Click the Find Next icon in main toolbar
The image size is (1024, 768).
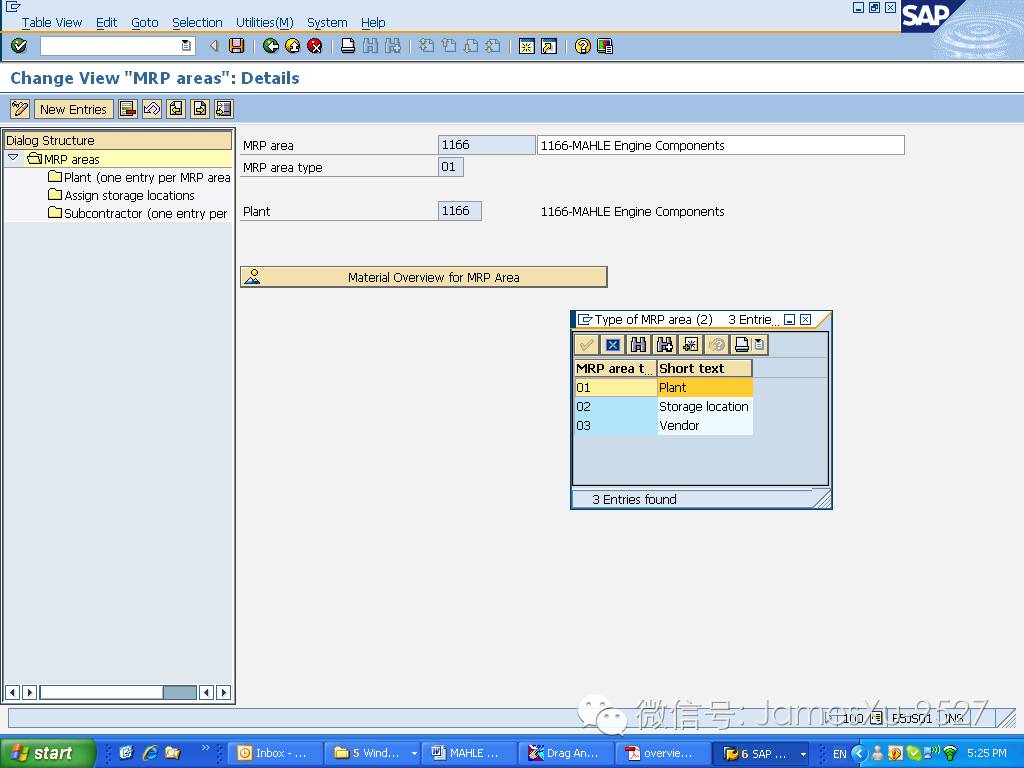(392, 46)
